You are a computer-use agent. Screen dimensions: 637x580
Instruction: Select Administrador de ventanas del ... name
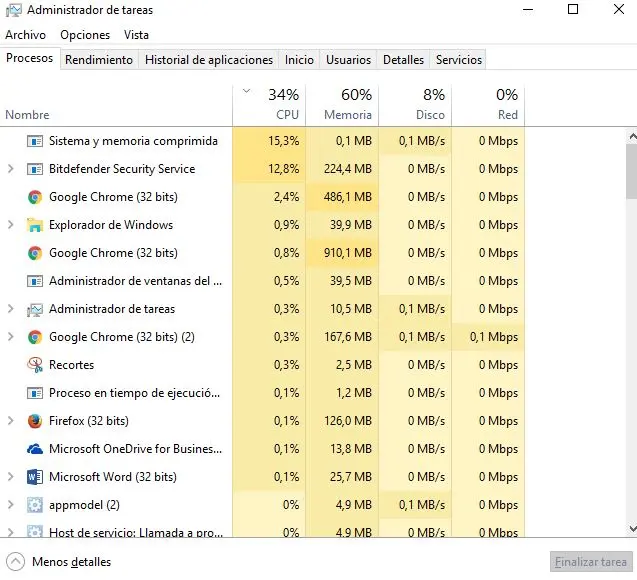click(x=135, y=281)
